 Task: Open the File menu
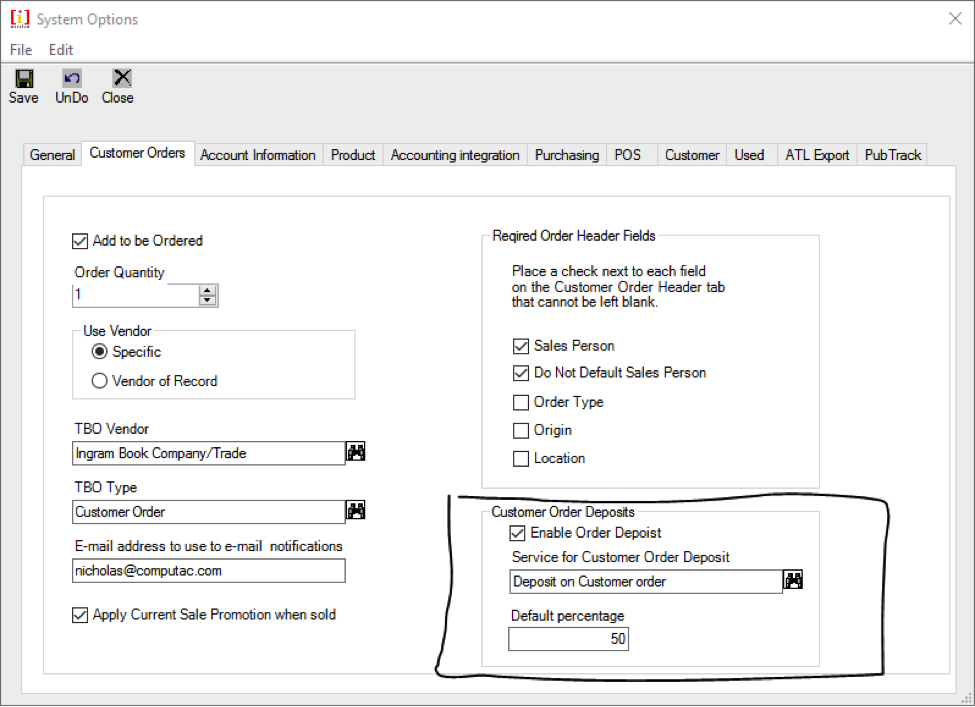21,50
